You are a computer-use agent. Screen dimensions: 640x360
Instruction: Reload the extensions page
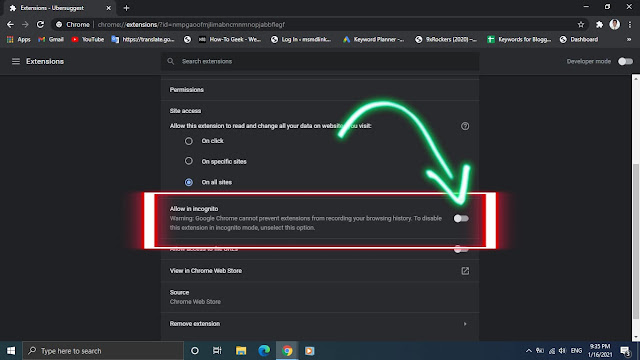[40, 24]
